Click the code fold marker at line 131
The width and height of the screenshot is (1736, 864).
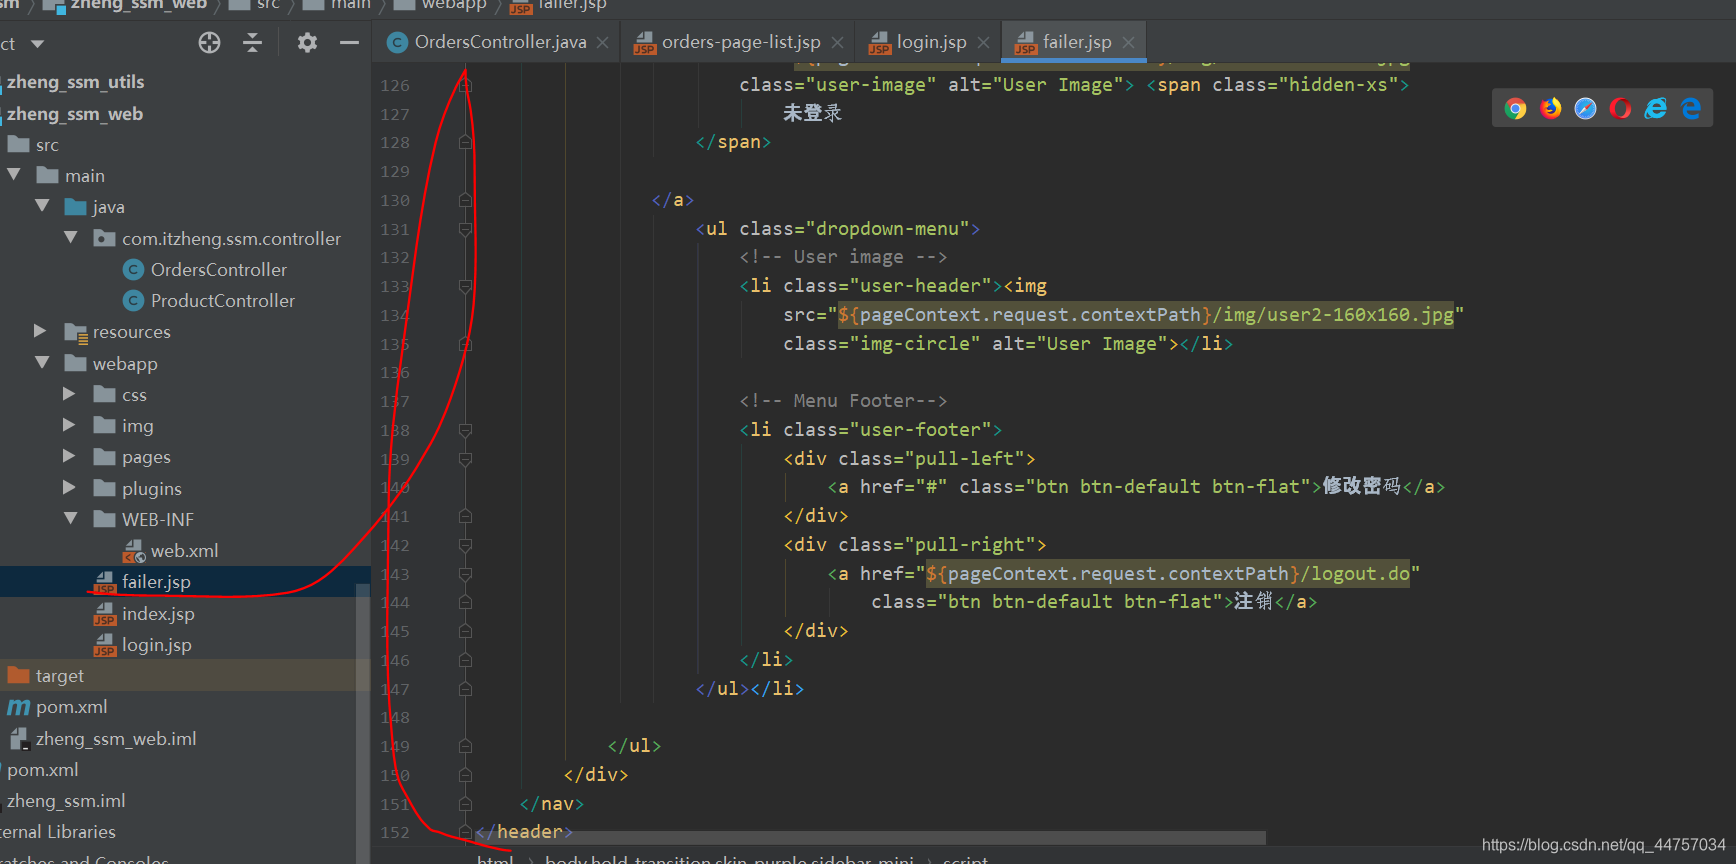click(465, 229)
